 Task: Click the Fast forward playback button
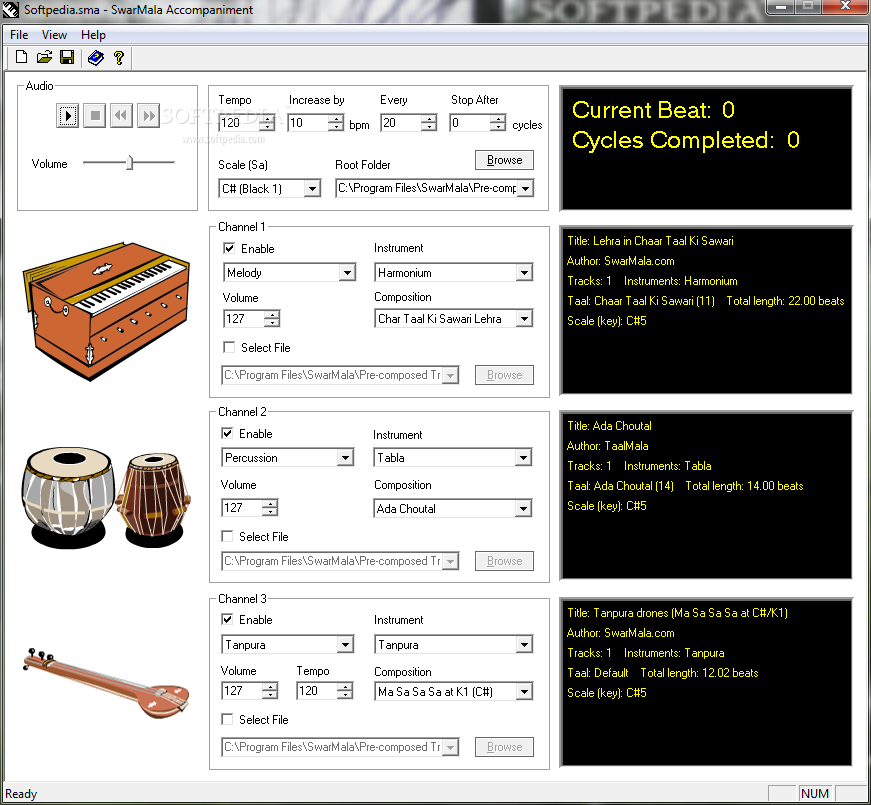pyautogui.click(x=148, y=116)
